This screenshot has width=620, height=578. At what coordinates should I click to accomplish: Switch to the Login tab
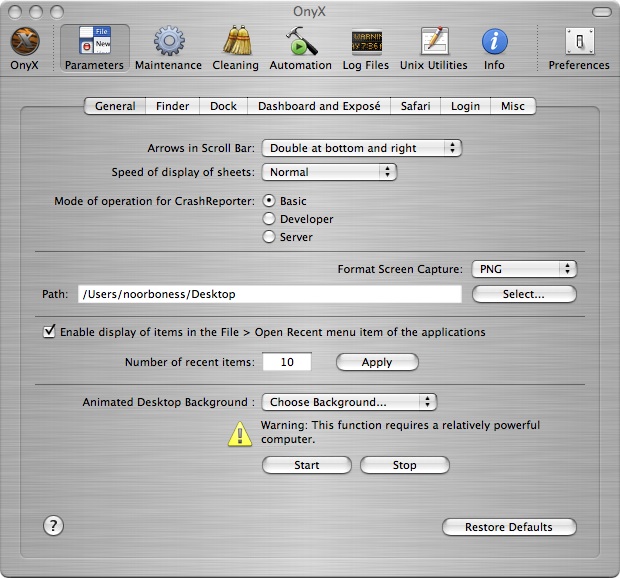click(x=465, y=106)
